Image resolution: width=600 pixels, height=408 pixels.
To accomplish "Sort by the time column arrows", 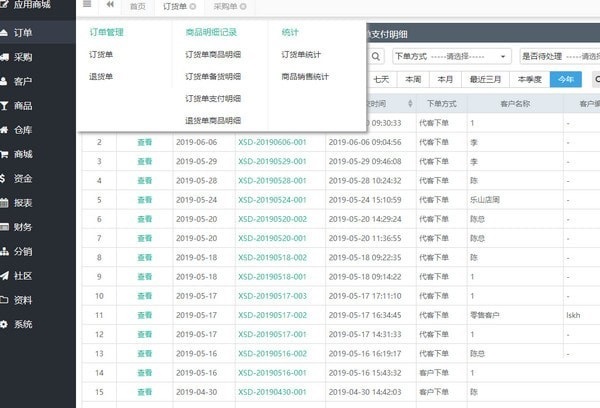I will 410,103.
